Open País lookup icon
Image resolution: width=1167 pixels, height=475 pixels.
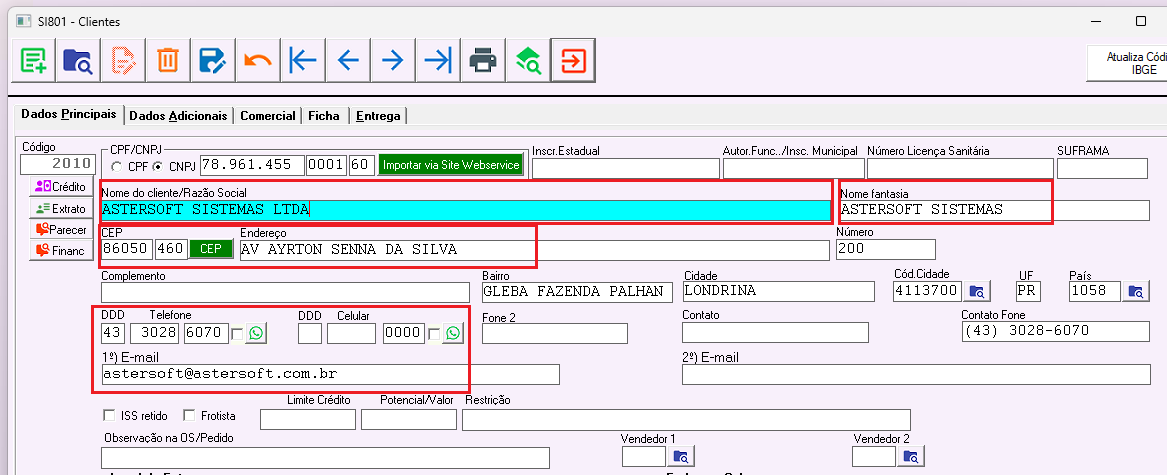click(1135, 291)
